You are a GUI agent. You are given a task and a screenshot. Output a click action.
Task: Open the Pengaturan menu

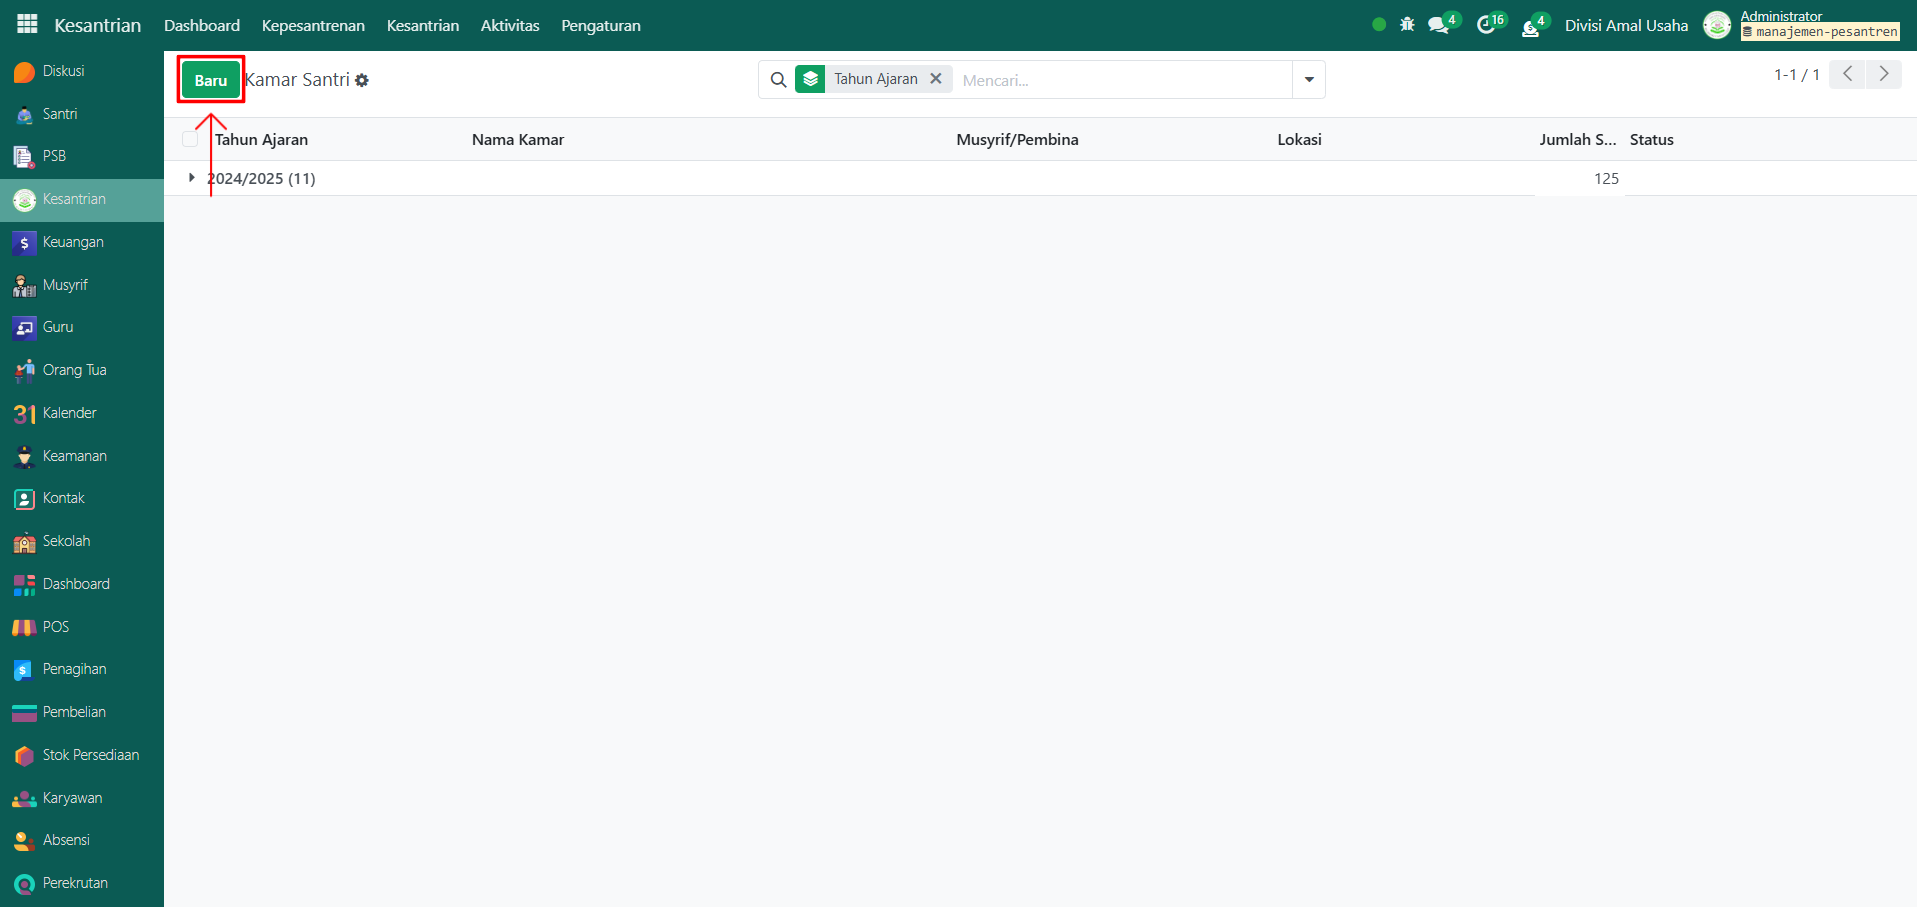(x=600, y=25)
